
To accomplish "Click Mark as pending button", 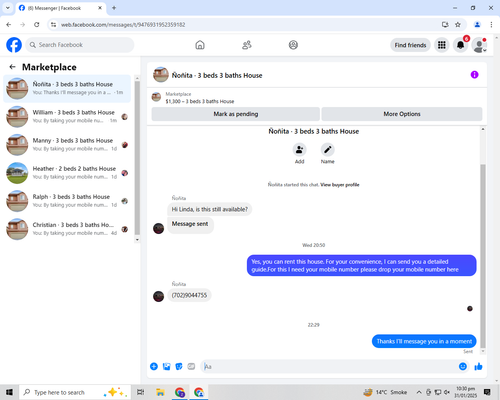I will [236, 114].
